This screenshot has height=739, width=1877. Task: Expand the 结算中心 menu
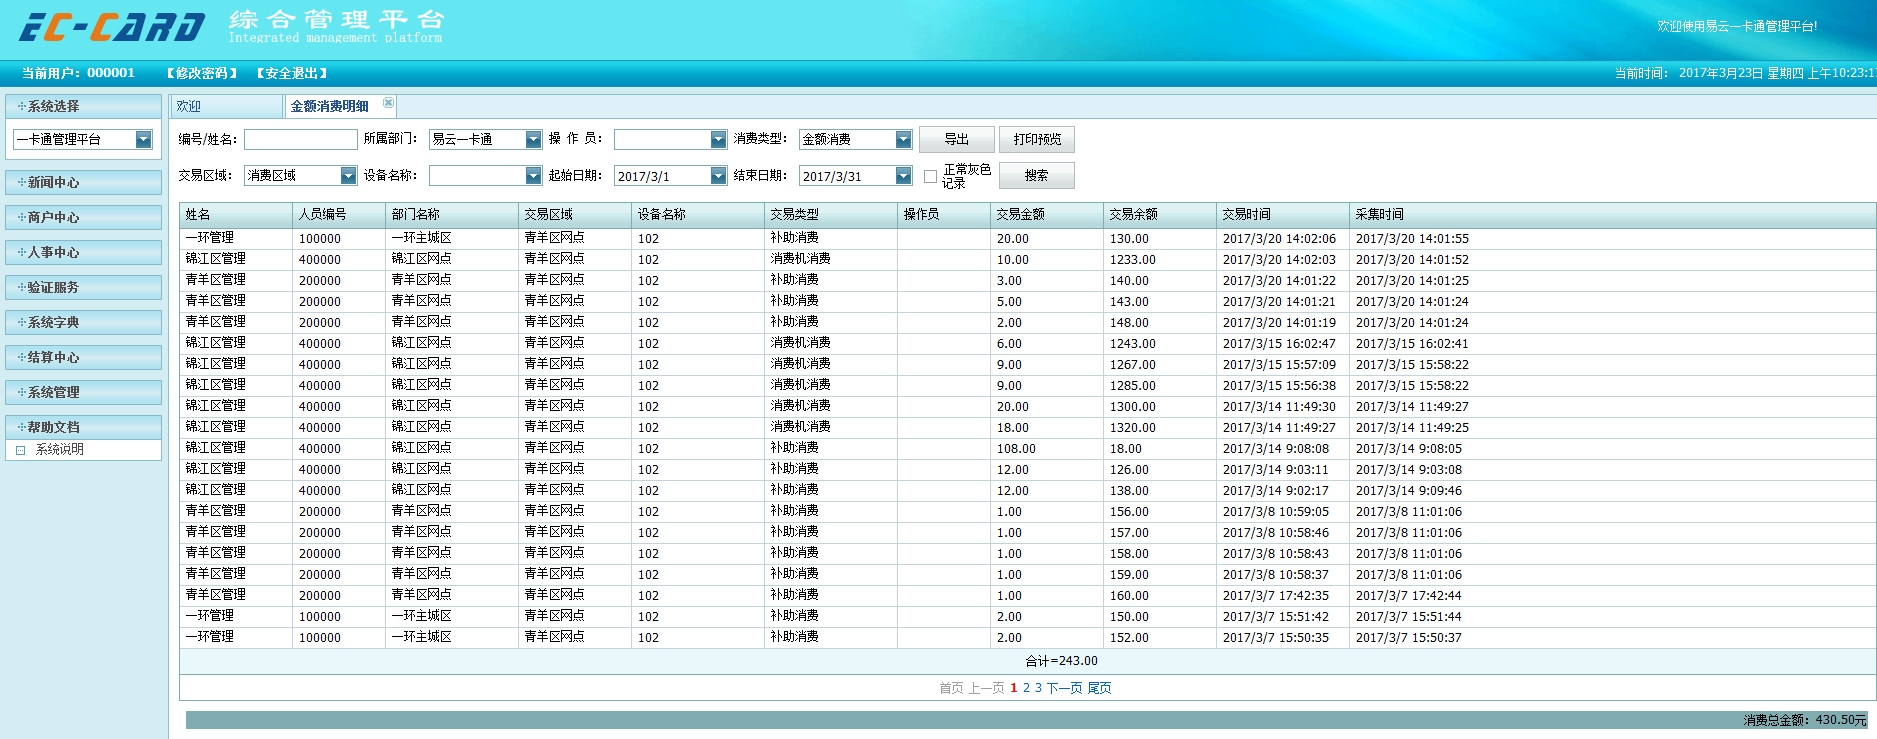[83, 357]
